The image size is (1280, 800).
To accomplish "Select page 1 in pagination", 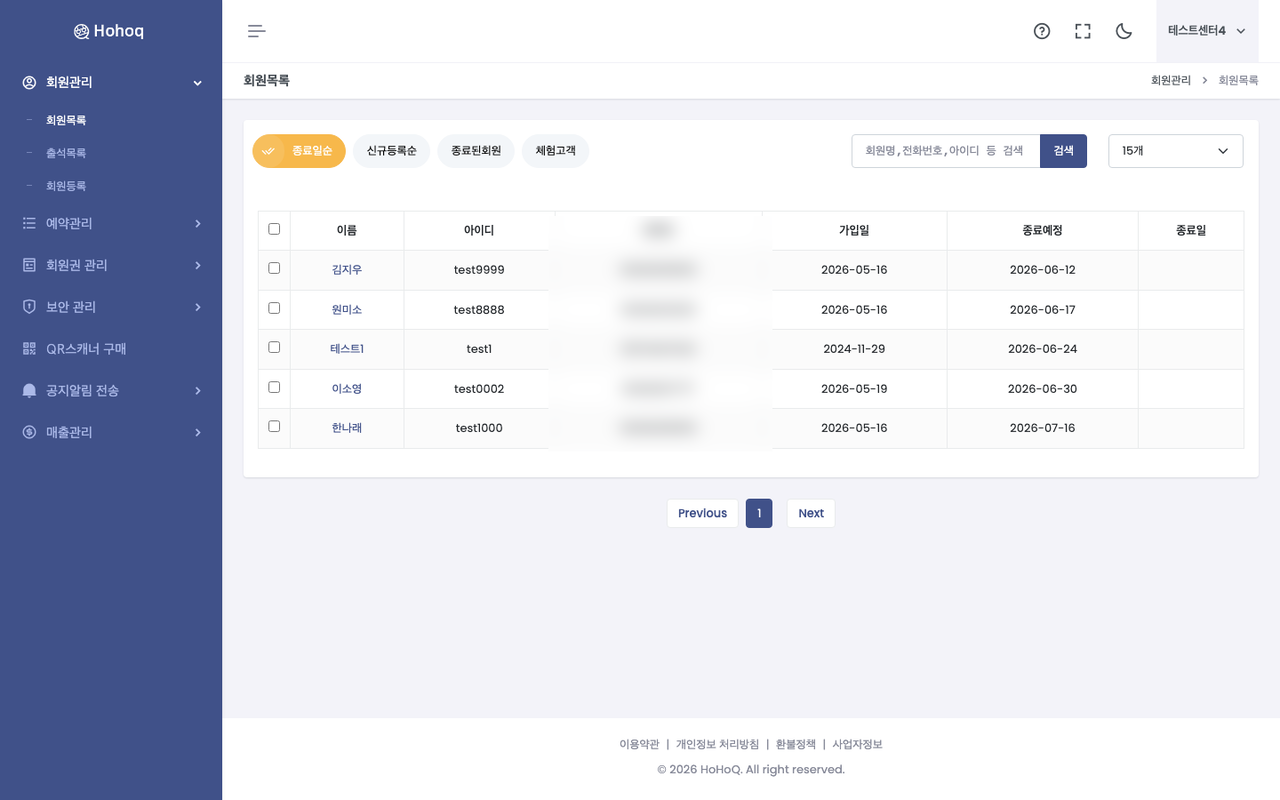I will [x=759, y=513].
